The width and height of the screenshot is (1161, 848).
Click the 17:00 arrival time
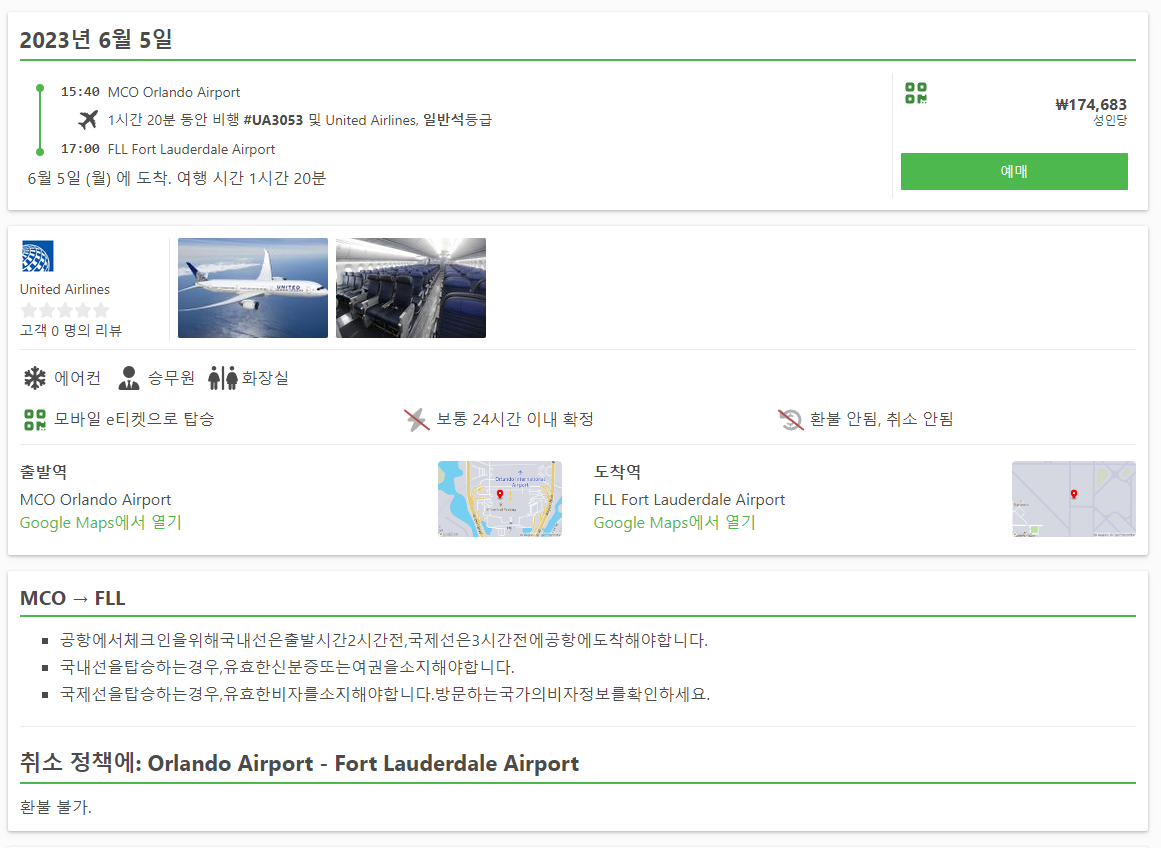(80, 149)
